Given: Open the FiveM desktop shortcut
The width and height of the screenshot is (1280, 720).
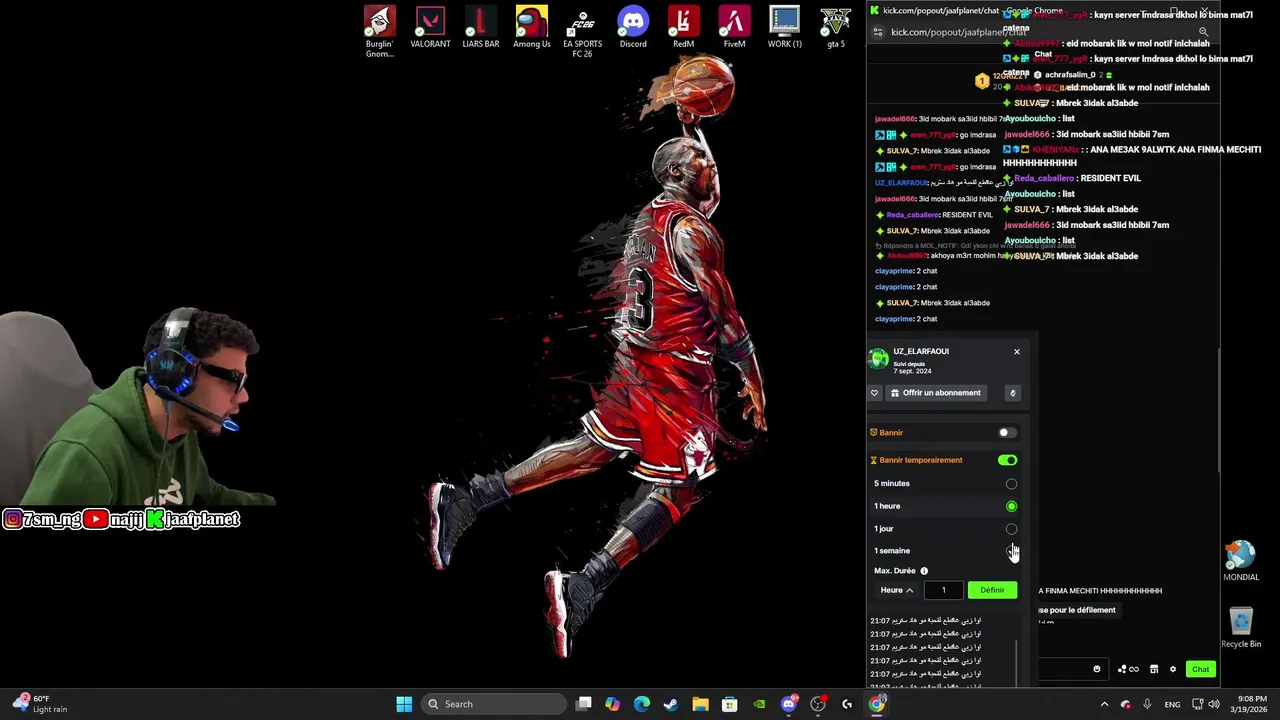Looking at the screenshot, I should 734,28.
